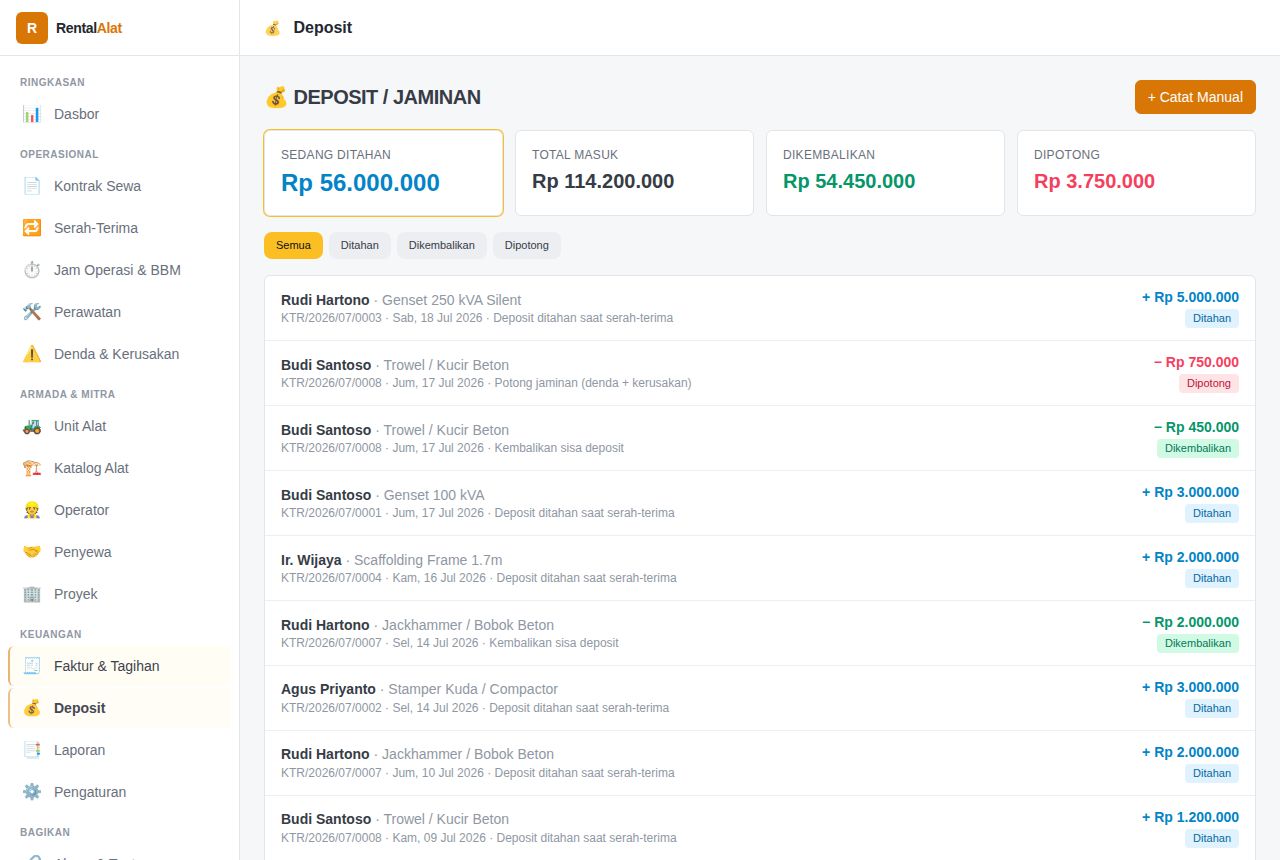Click the Operator worker icon
Image resolution: width=1280 pixels, height=860 pixels.
[32, 510]
